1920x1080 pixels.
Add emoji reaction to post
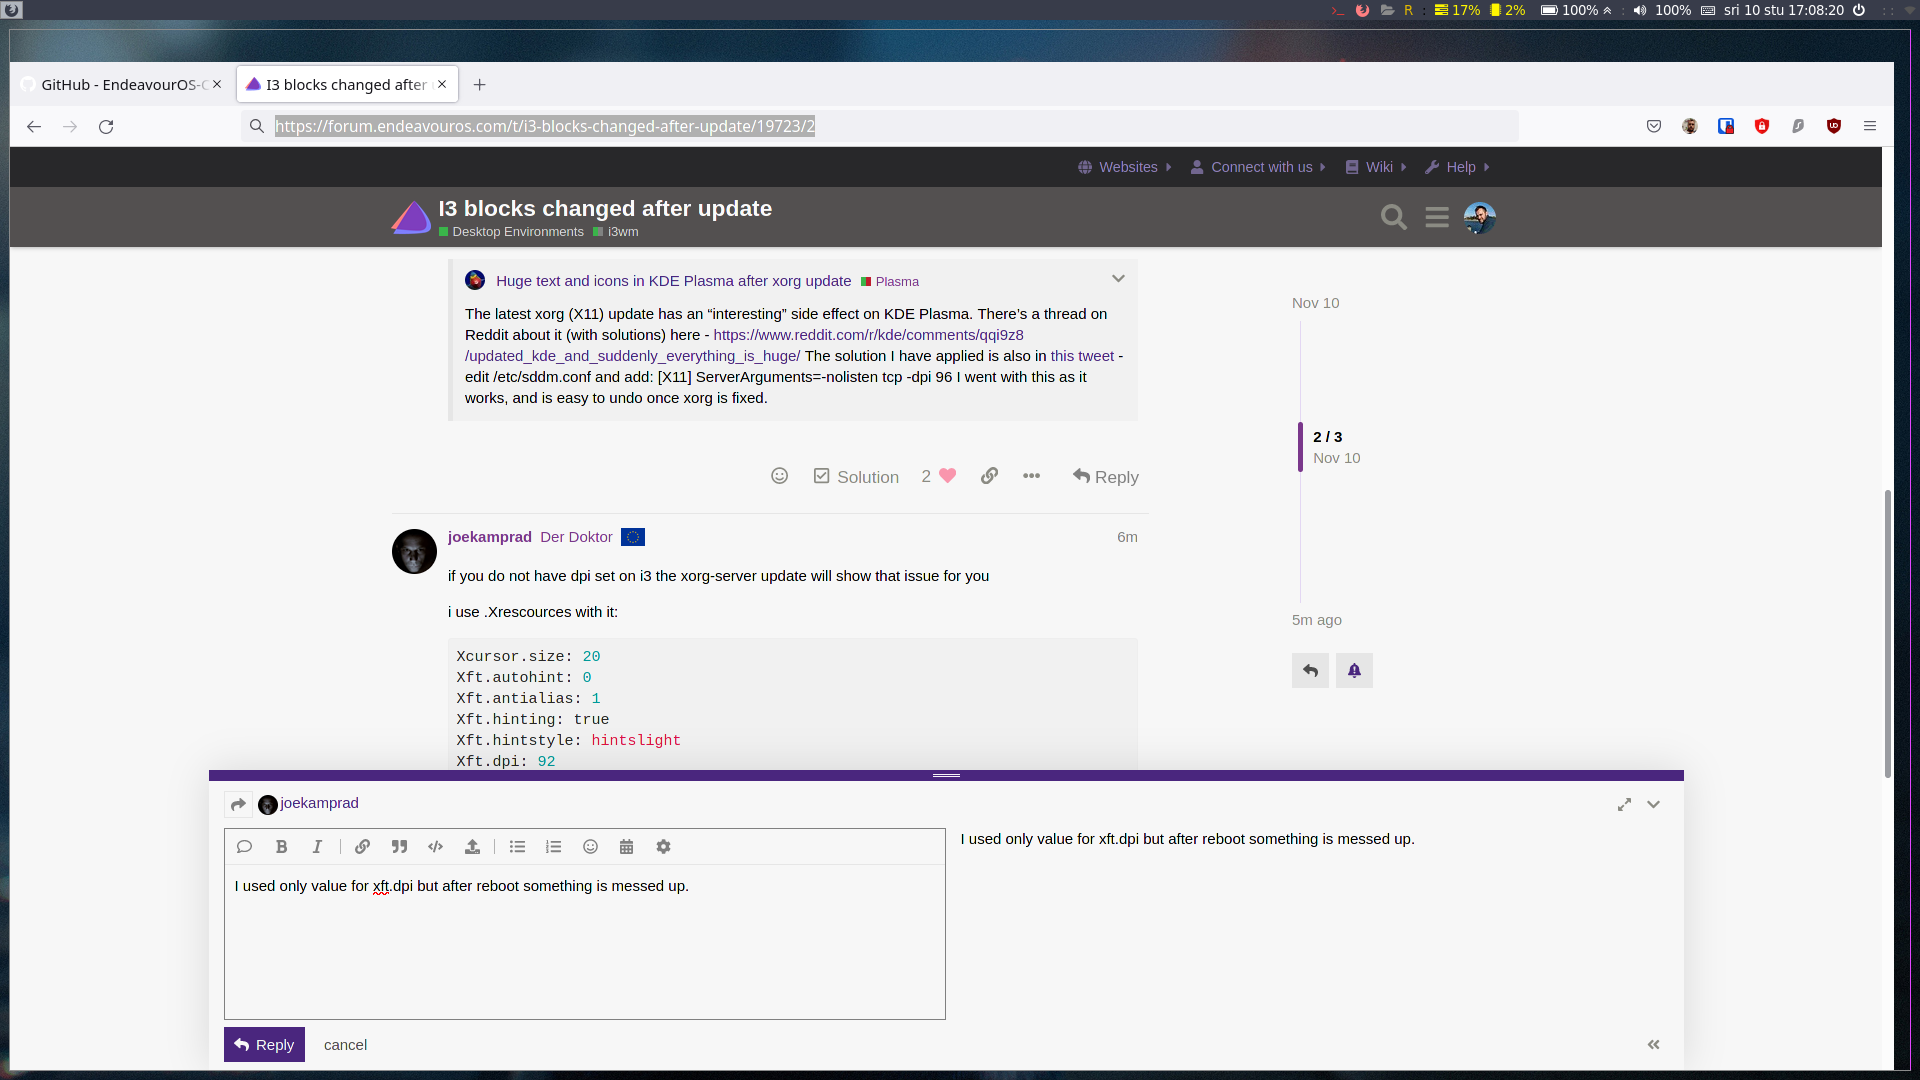tap(780, 476)
